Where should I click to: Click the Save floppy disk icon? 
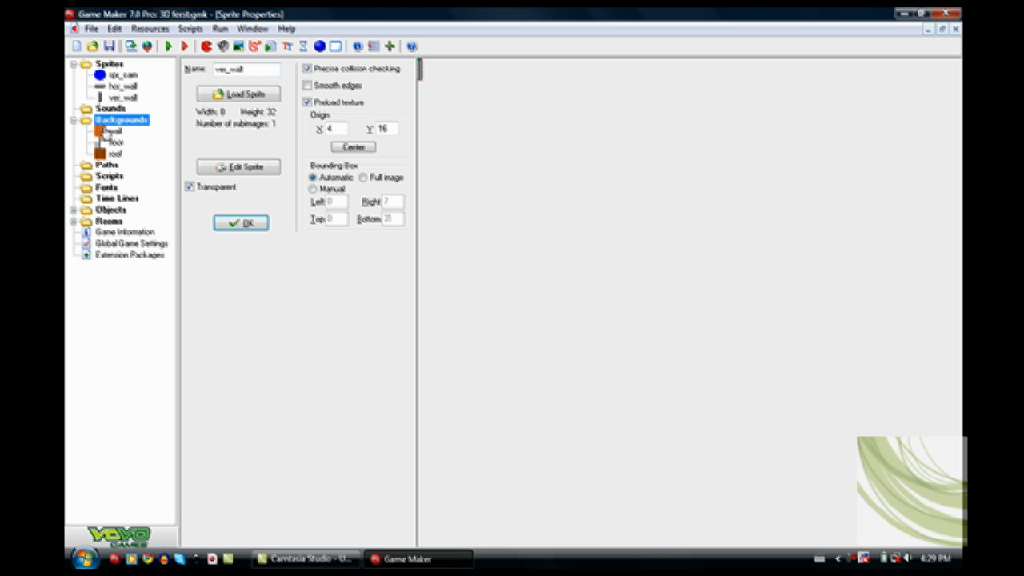(107, 46)
